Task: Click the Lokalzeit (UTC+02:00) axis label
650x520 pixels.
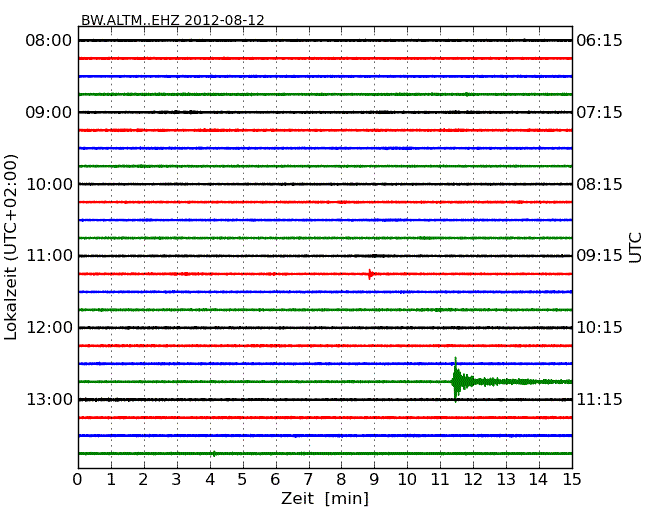Action: click(11, 247)
